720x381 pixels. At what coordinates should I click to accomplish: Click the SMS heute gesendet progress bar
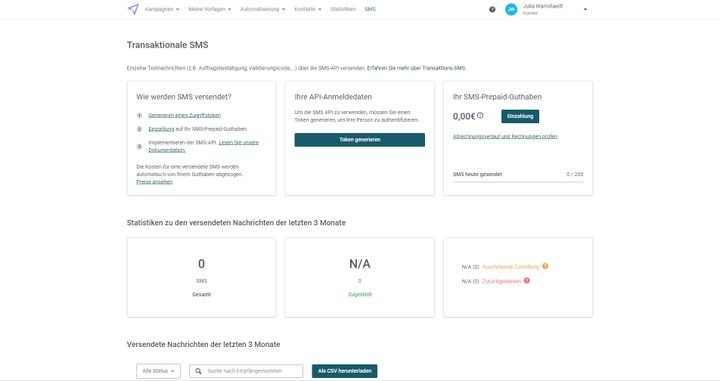(x=518, y=182)
